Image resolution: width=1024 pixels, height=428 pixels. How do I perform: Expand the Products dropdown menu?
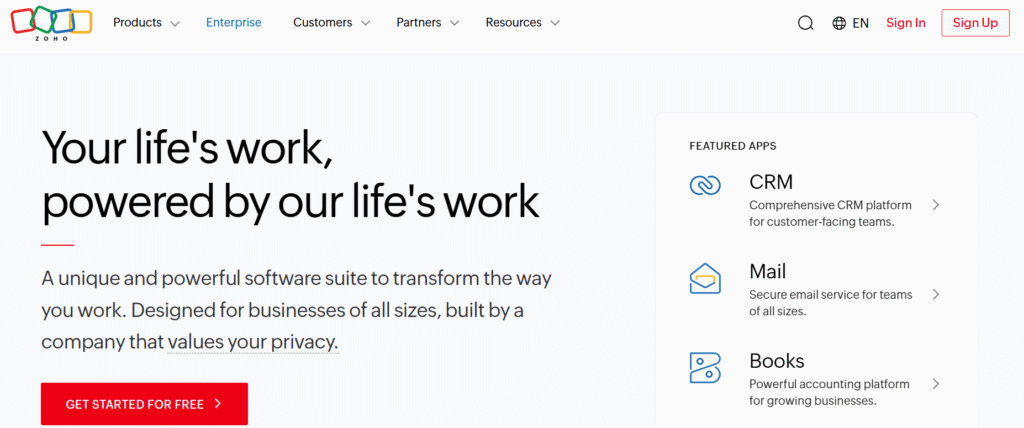click(146, 22)
